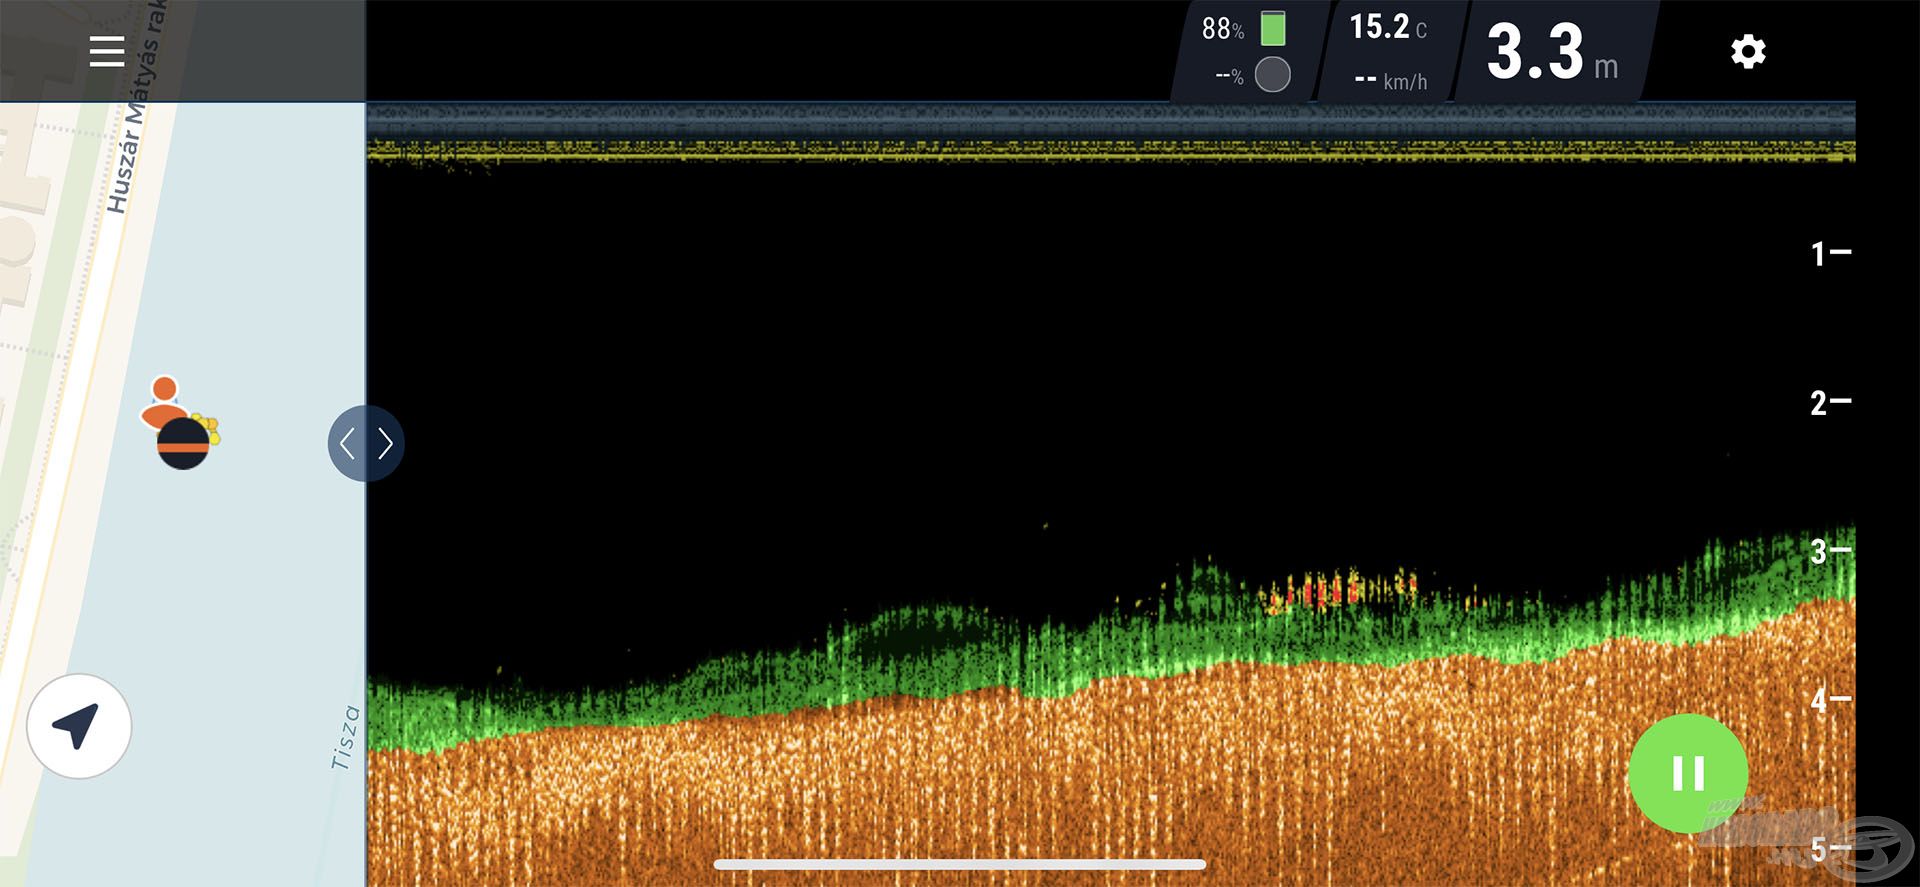Screen dimensions: 1920x887
Task: Tap the 3 m depth scale mark
Action: tap(1830, 551)
